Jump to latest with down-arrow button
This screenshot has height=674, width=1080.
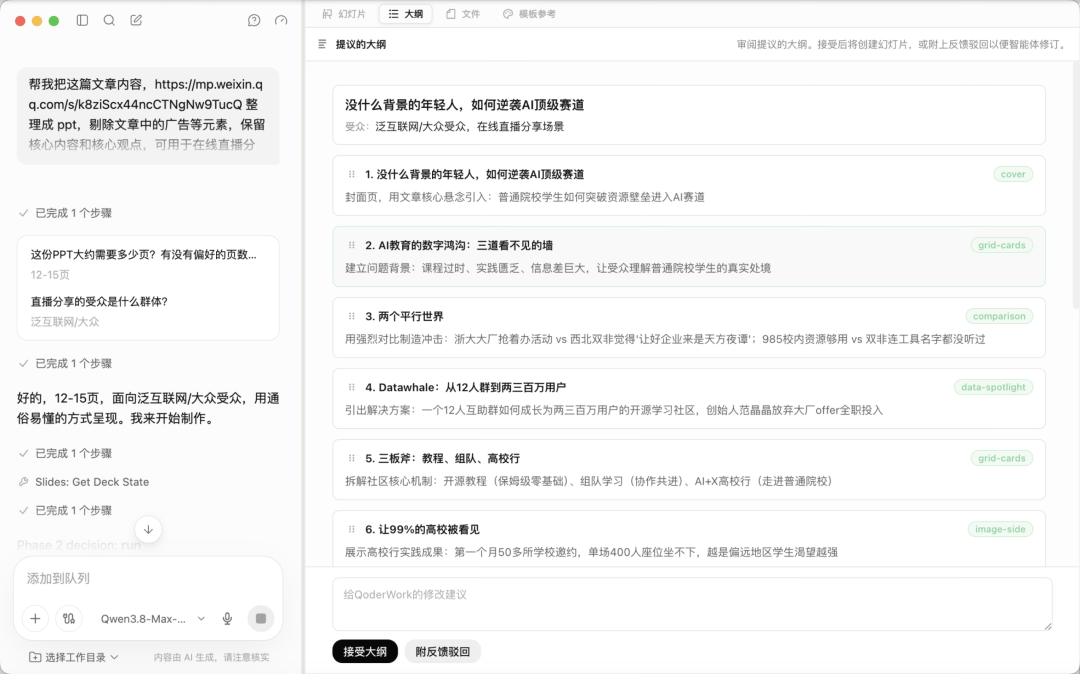148,529
